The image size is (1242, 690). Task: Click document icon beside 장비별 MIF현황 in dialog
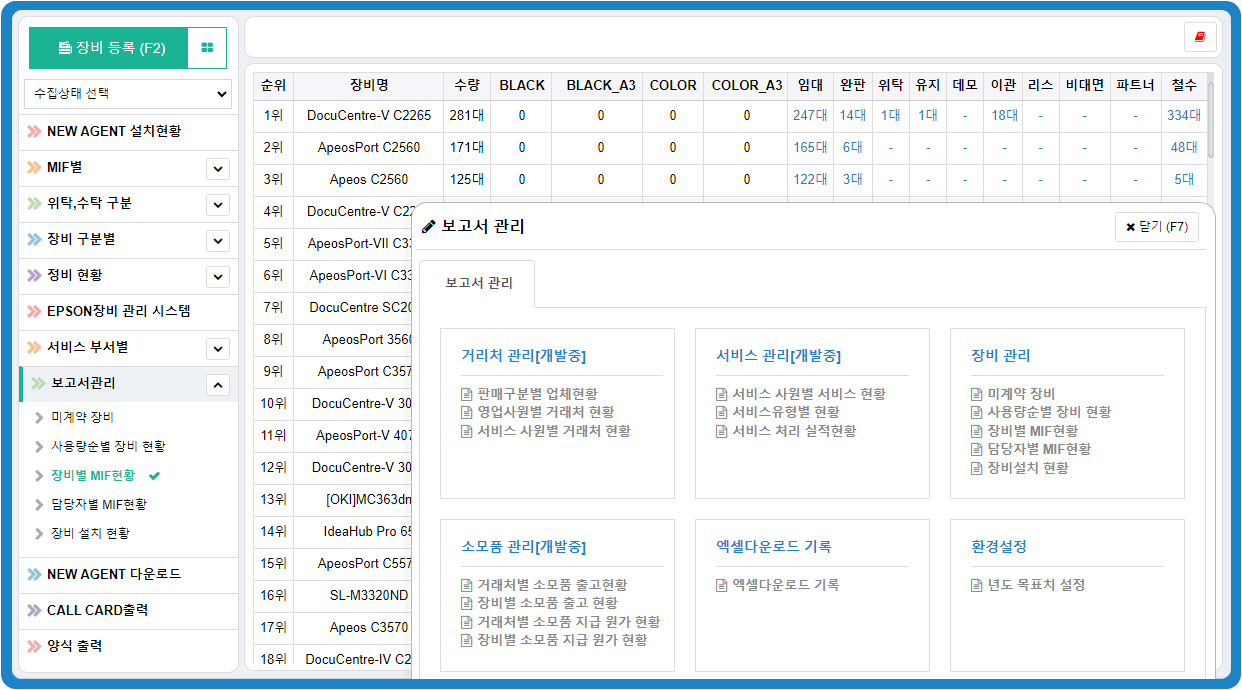[977, 431]
